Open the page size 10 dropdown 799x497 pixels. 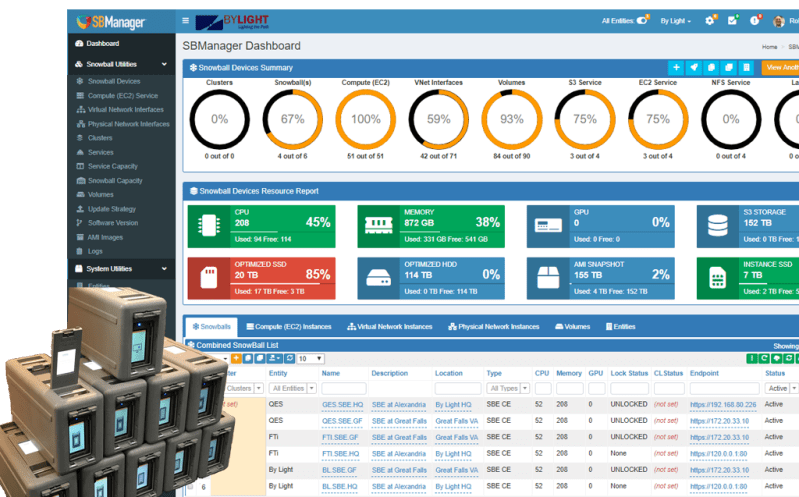[310, 359]
